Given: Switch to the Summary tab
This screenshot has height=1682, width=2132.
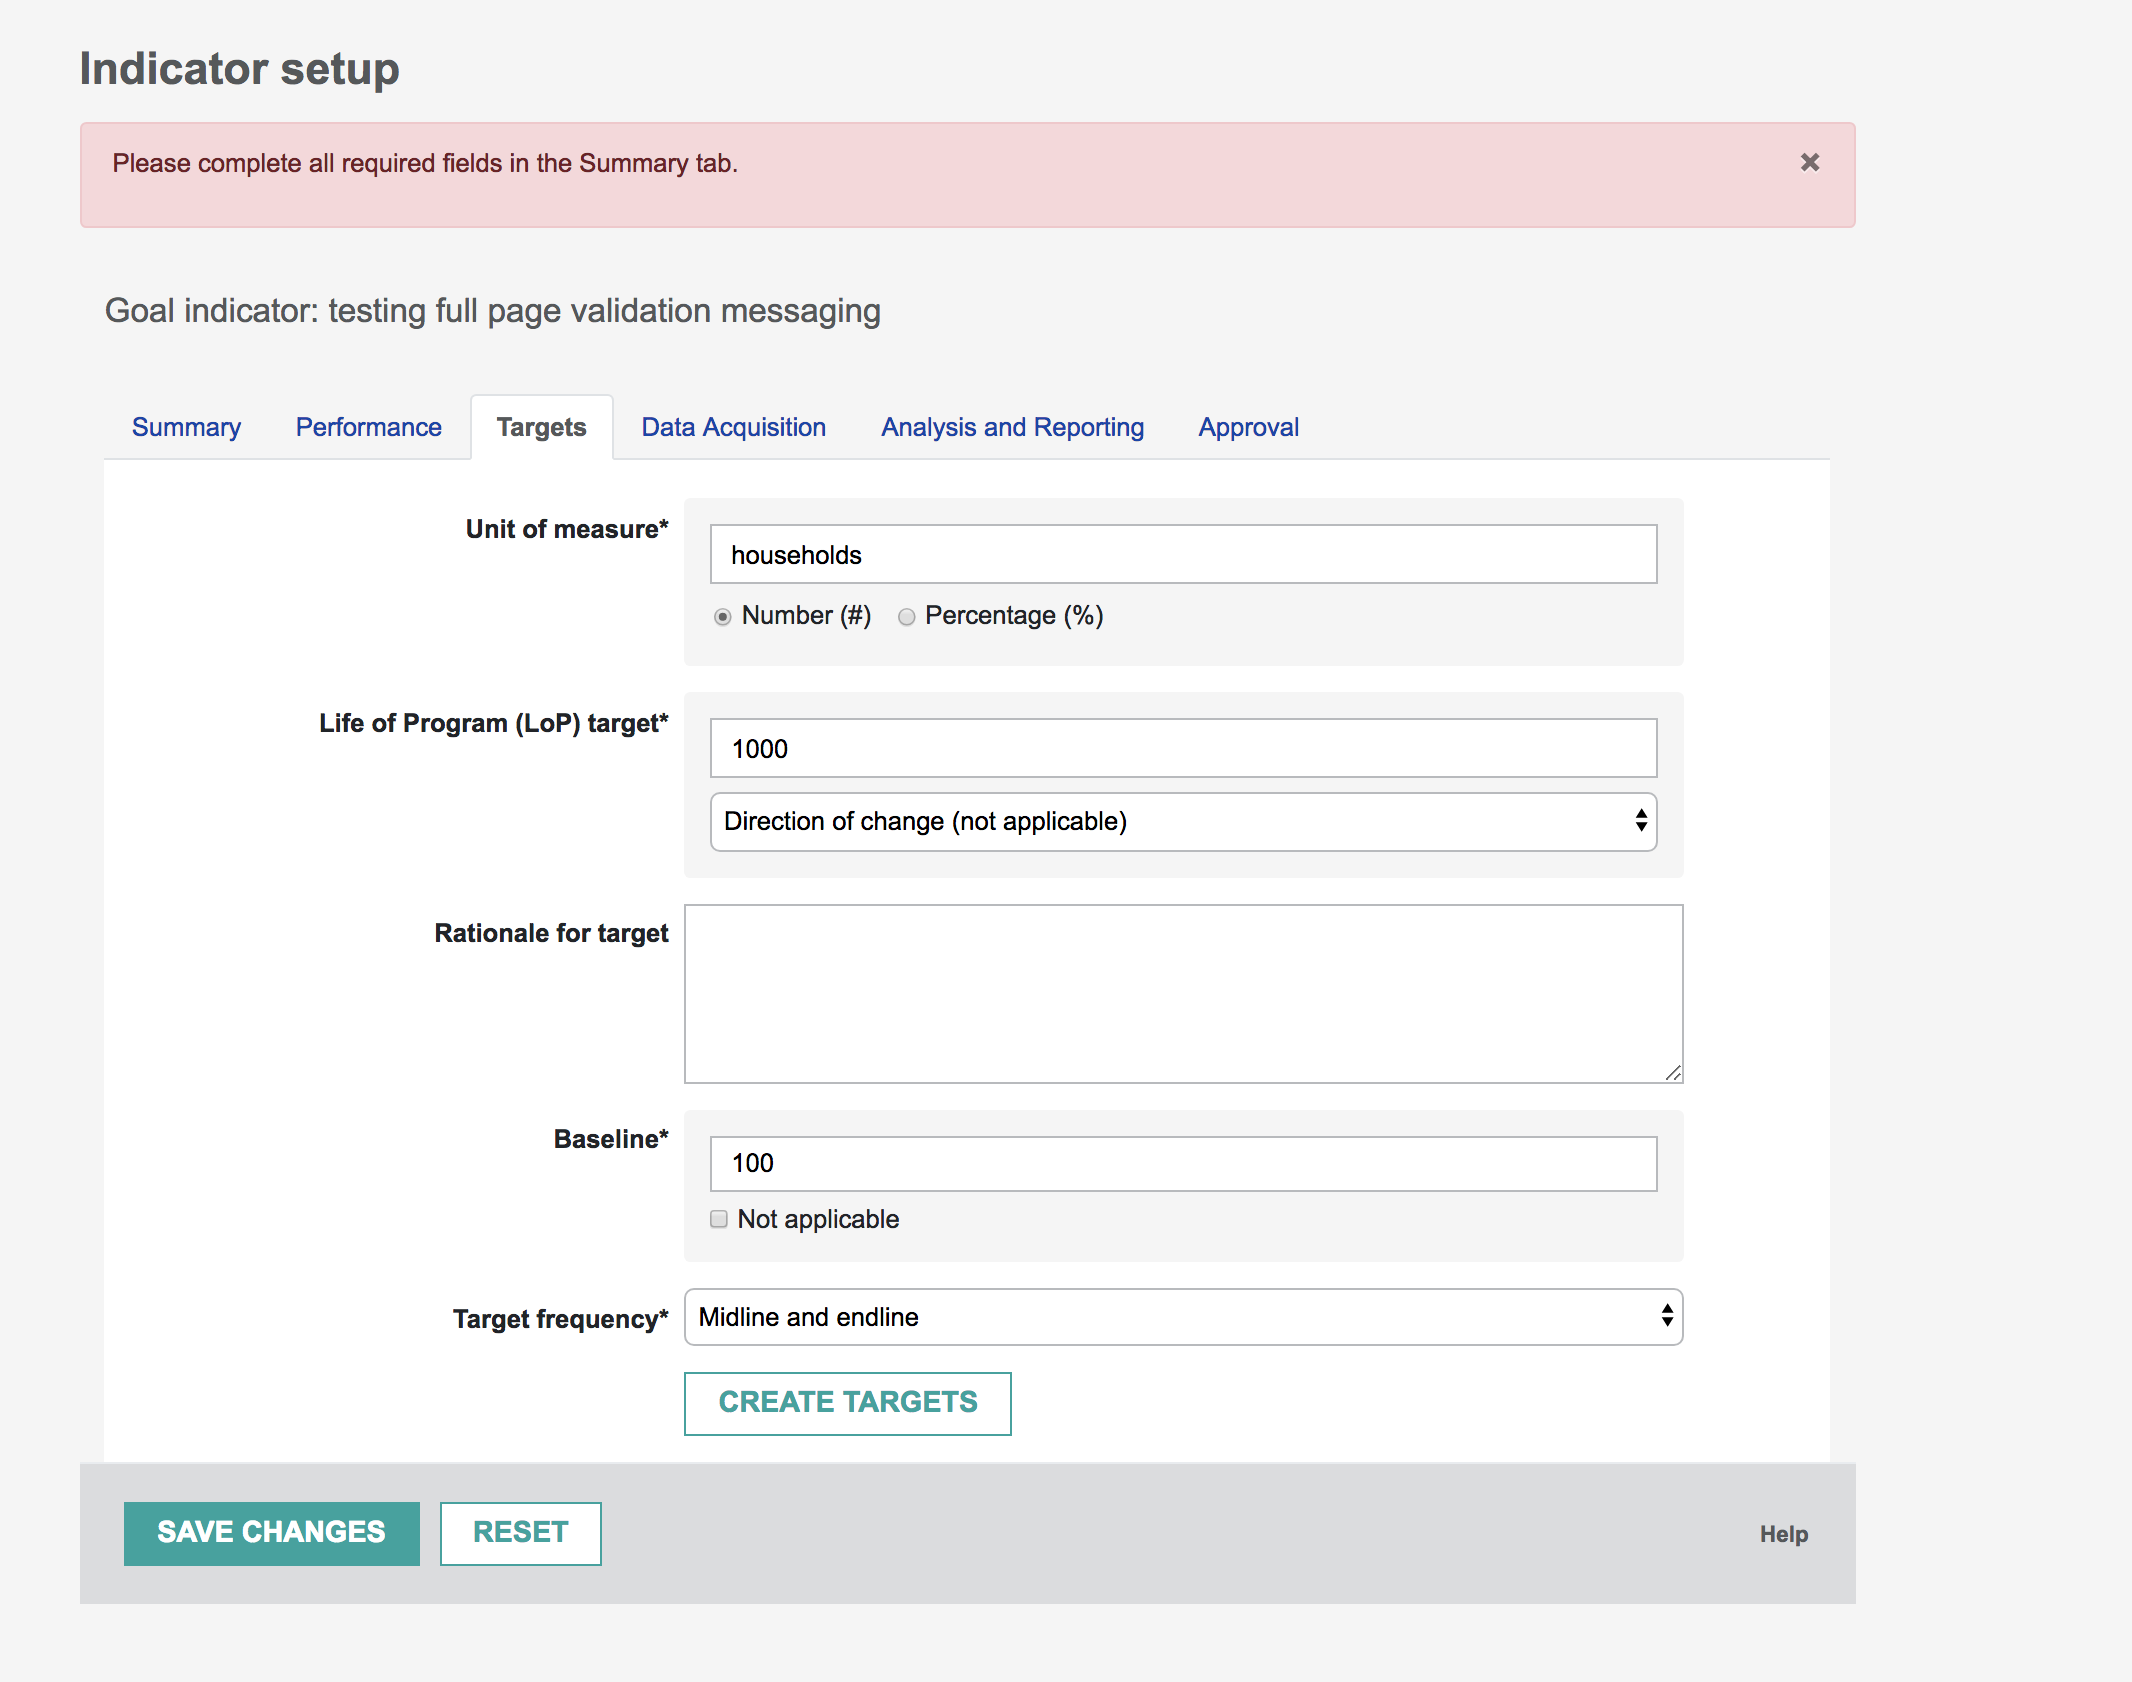Looking at the screenshot, I should click(x=186, y=427).
